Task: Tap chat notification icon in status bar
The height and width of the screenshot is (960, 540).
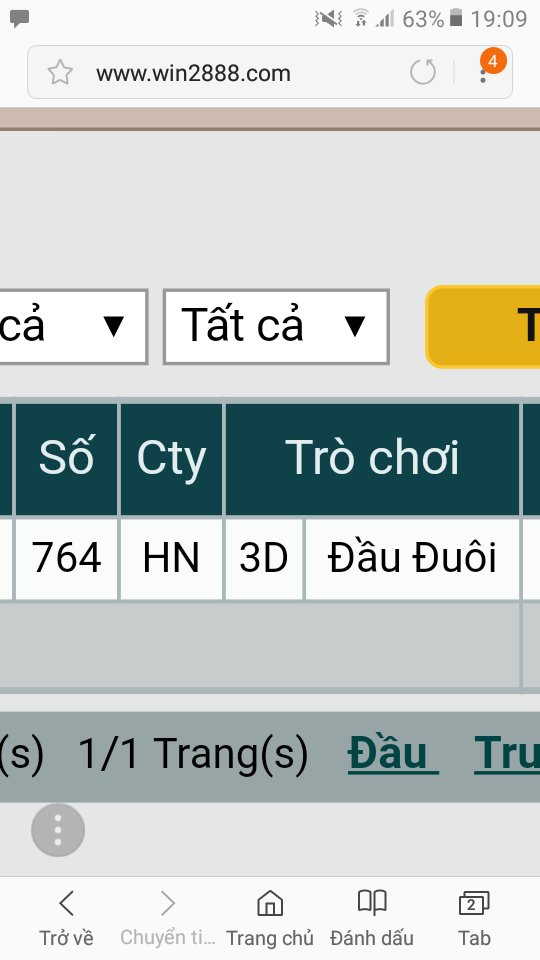Action: [20, 19]
